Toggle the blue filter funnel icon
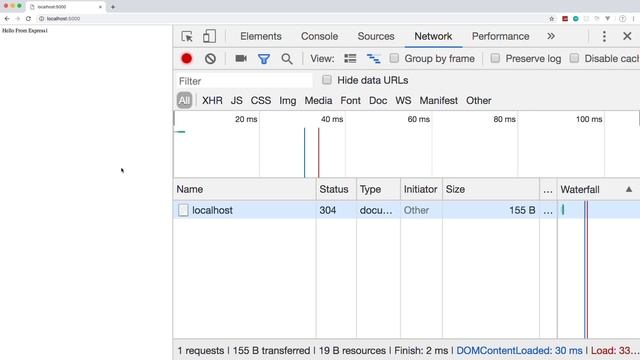Image resolution: width=640 pixels, height=360 pixels. click(x=264, y=59)
